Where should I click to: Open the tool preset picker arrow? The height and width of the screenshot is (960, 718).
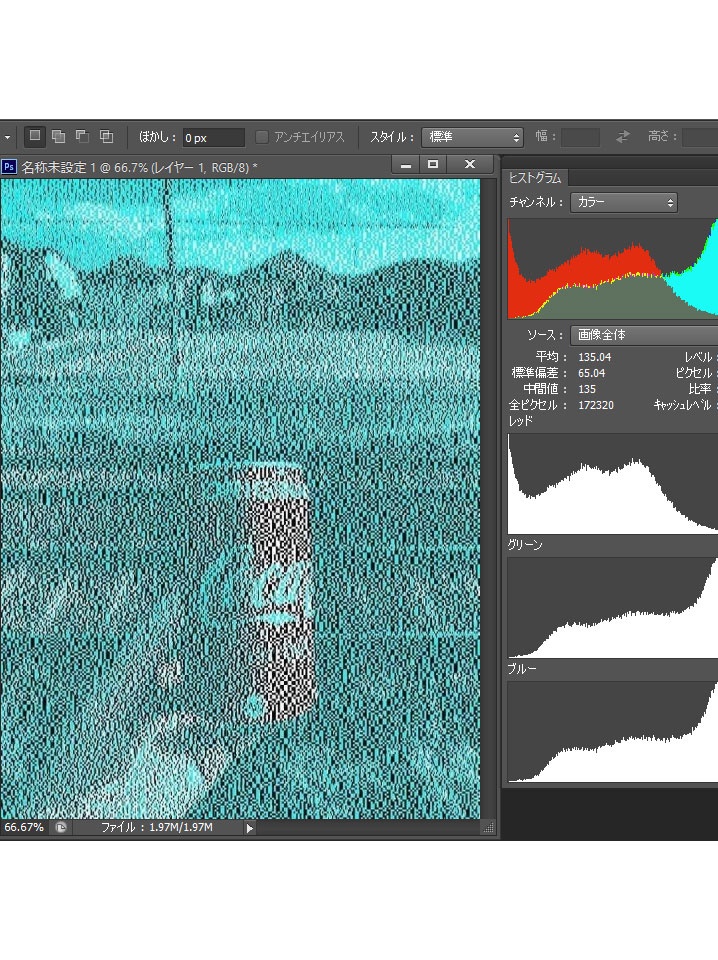(7, 136)
